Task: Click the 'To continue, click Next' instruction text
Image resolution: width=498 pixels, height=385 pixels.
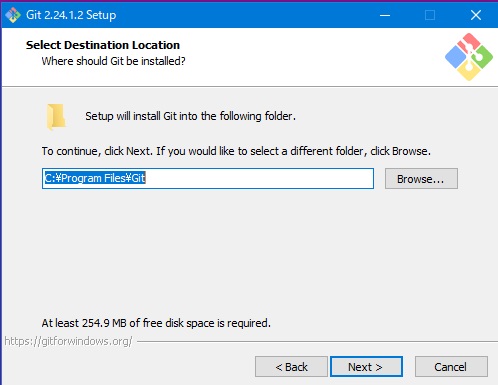Action: (x=236, y=151)
